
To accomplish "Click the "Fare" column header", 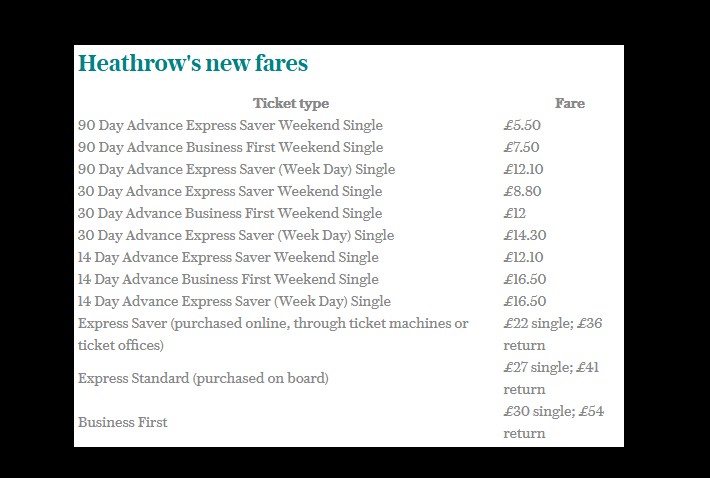I will point(569,103).
